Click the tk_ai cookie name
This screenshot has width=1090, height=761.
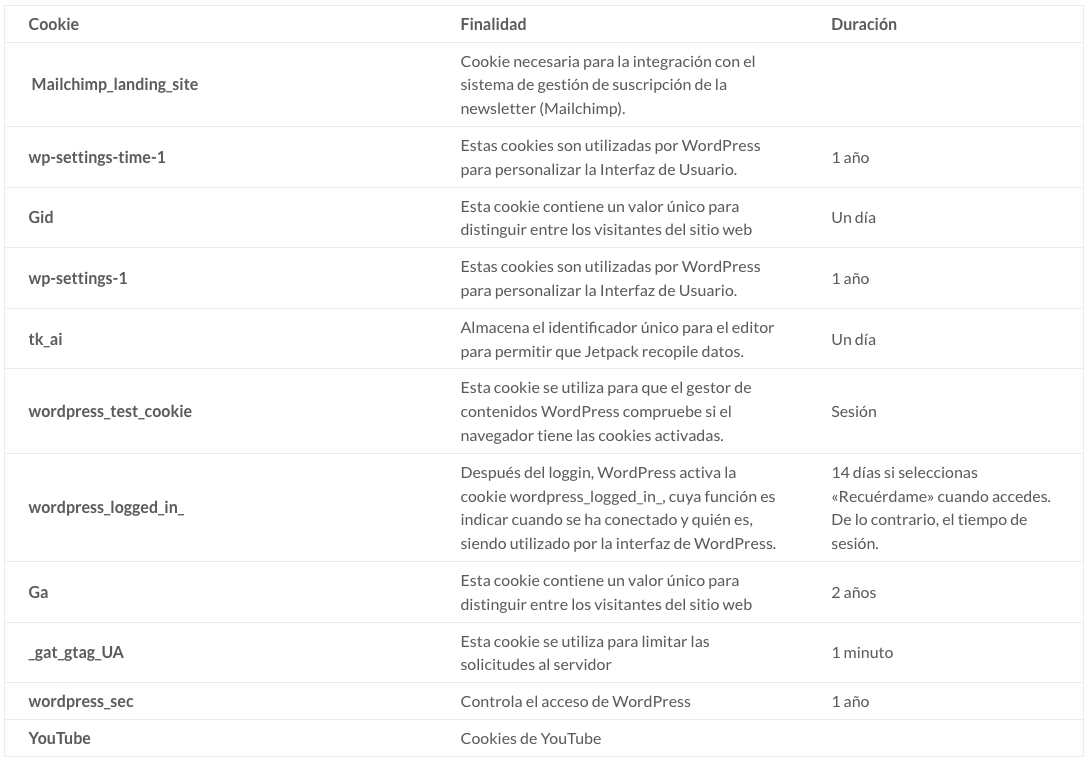pyautogui.click(x=45, y=339)
